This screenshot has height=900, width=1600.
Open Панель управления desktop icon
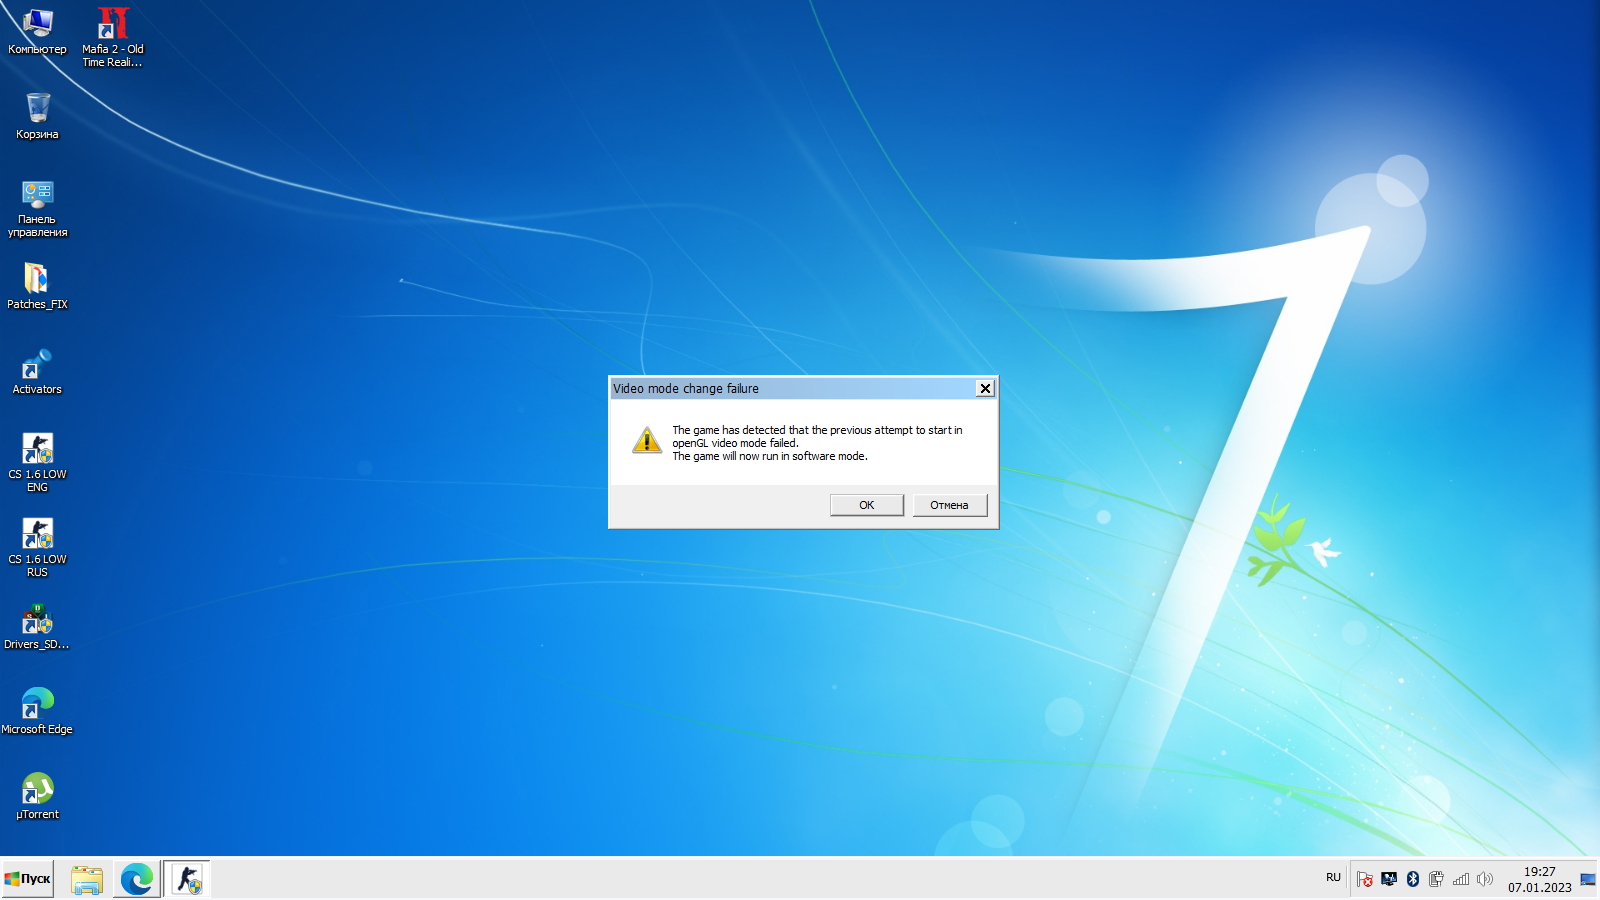pos(37,207)
